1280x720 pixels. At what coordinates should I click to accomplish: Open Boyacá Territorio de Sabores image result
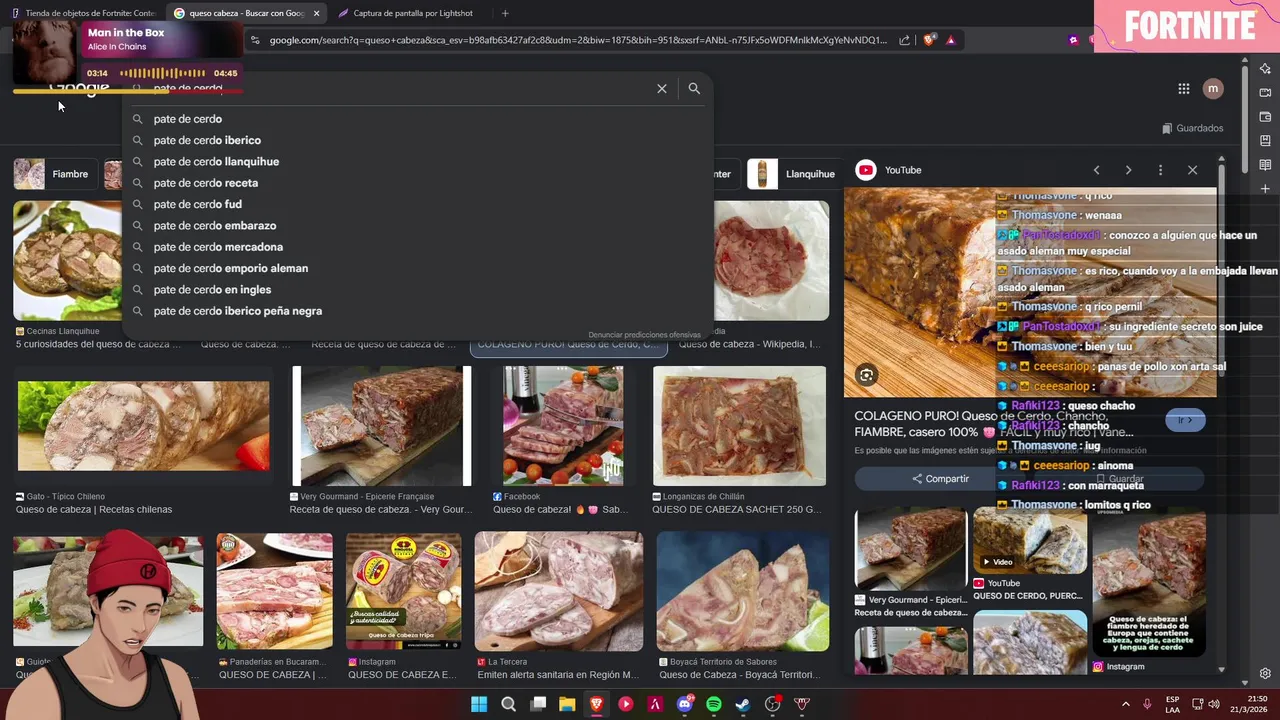[743, 592]
